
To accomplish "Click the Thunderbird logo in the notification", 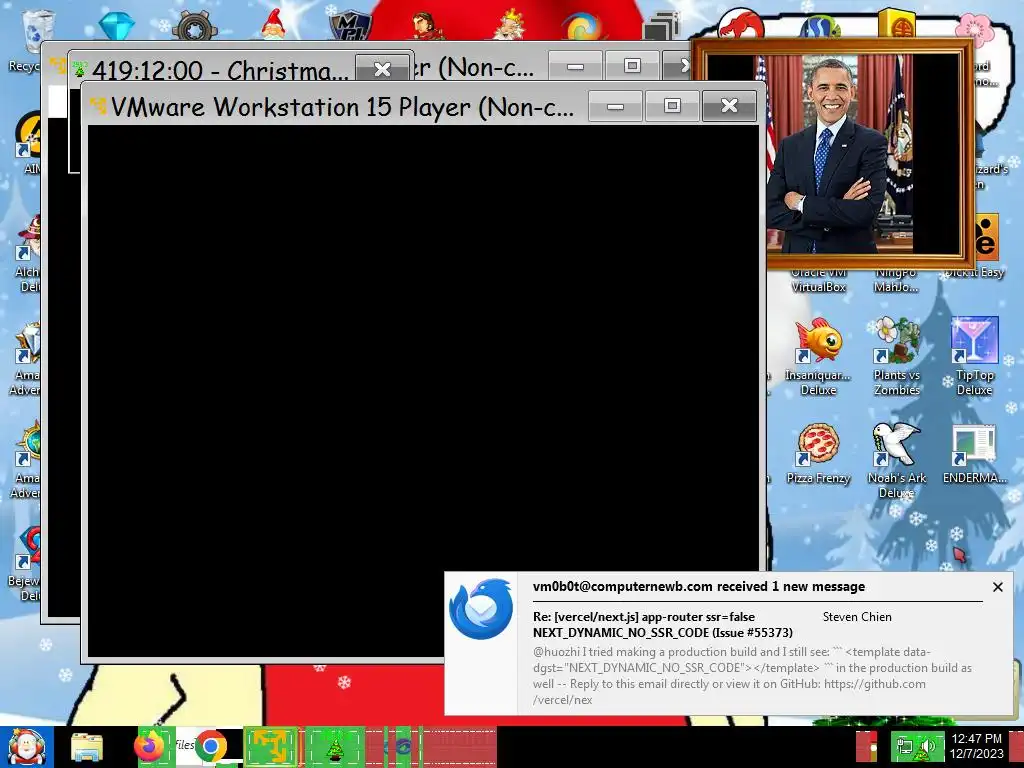I will [481, 609].
